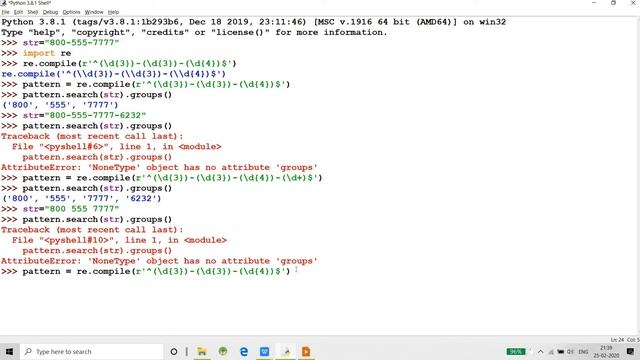Open the Windows Start menu
This screenshot has width=640, height=360.
point(9,351)
